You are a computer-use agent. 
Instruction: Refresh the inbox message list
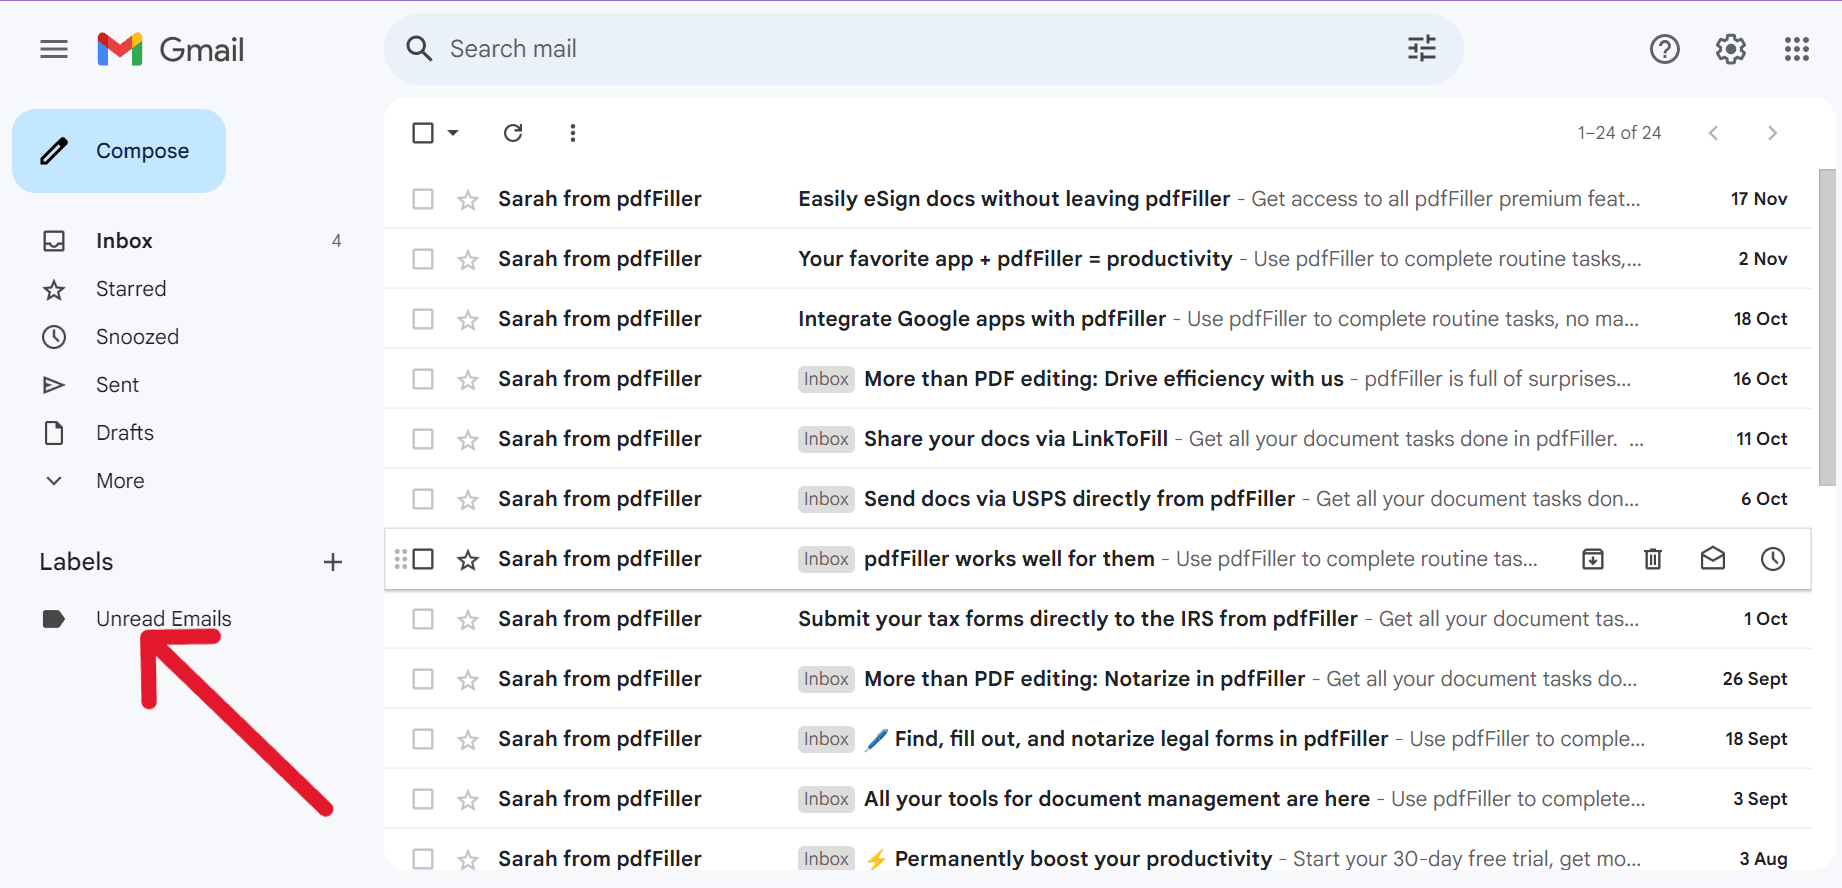(x=513, y=133)
